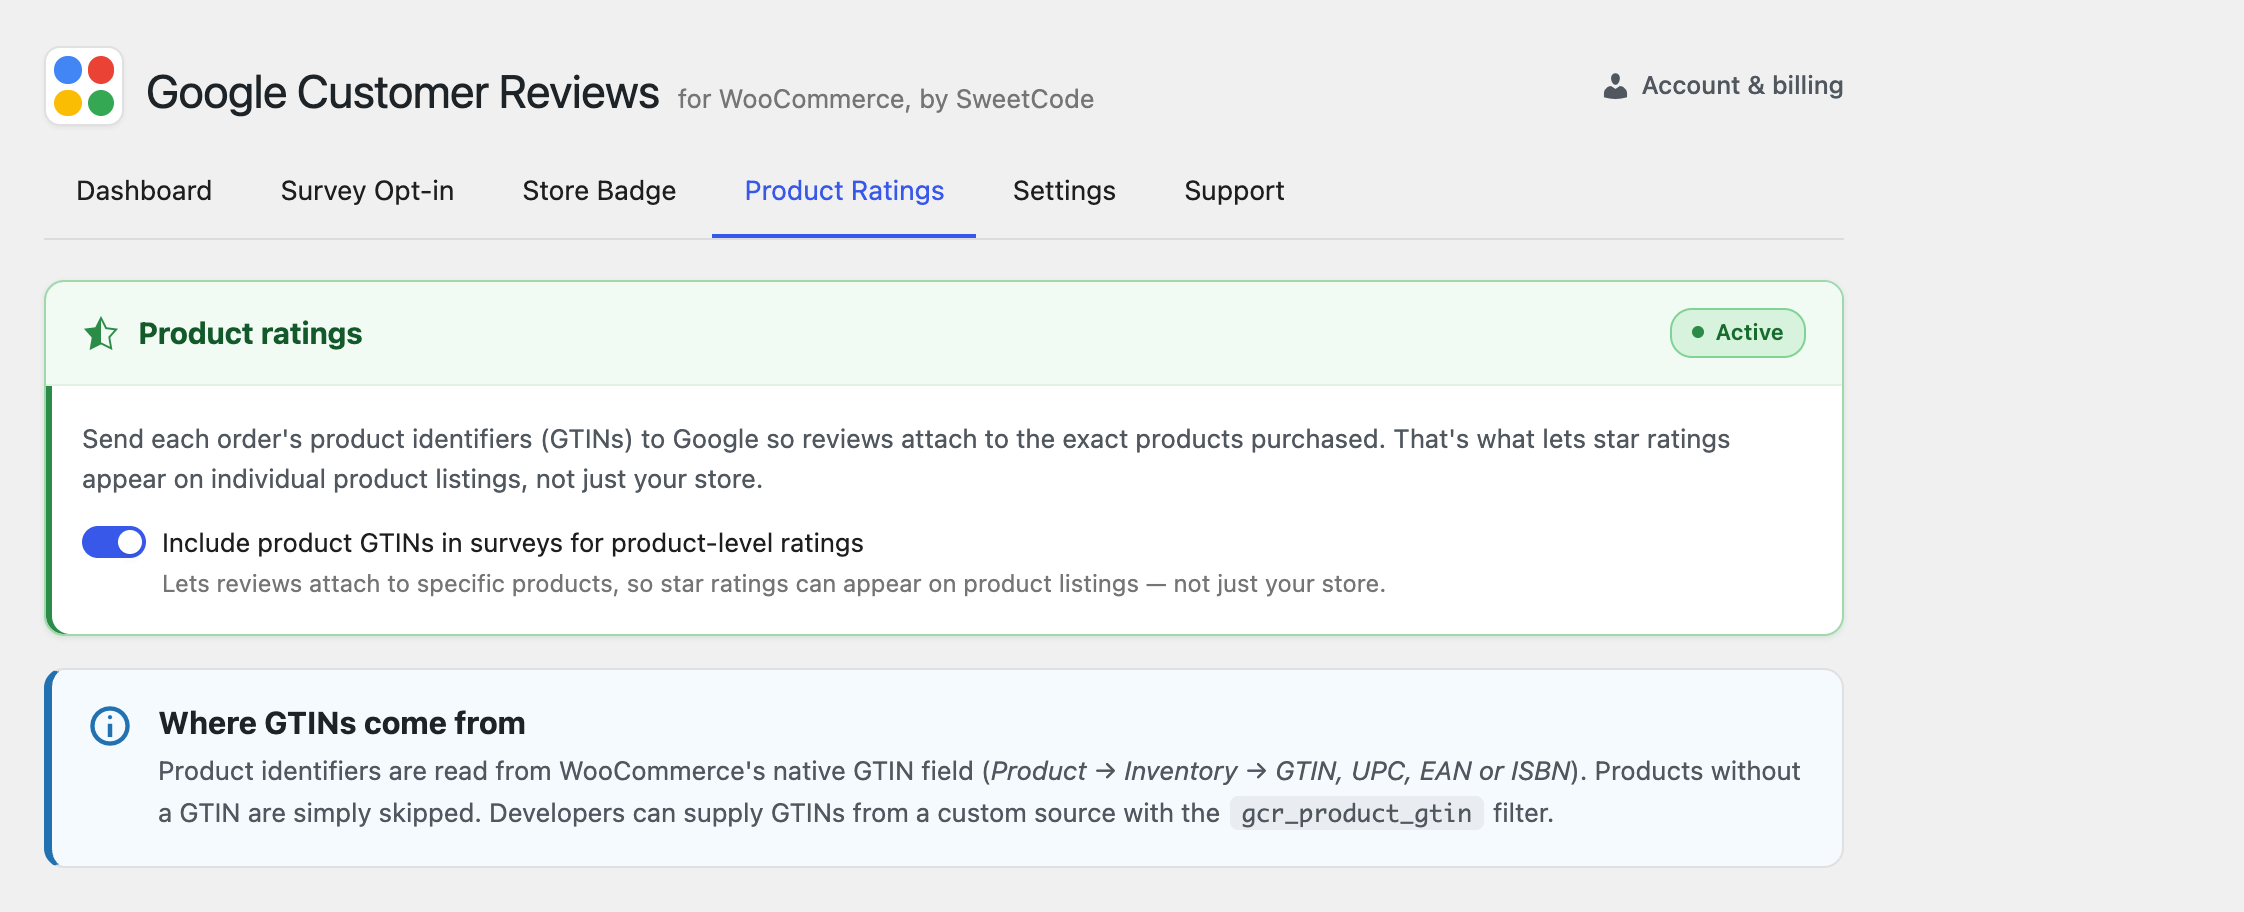
Task: Click the Active status badge
Action: [1738, 333]
